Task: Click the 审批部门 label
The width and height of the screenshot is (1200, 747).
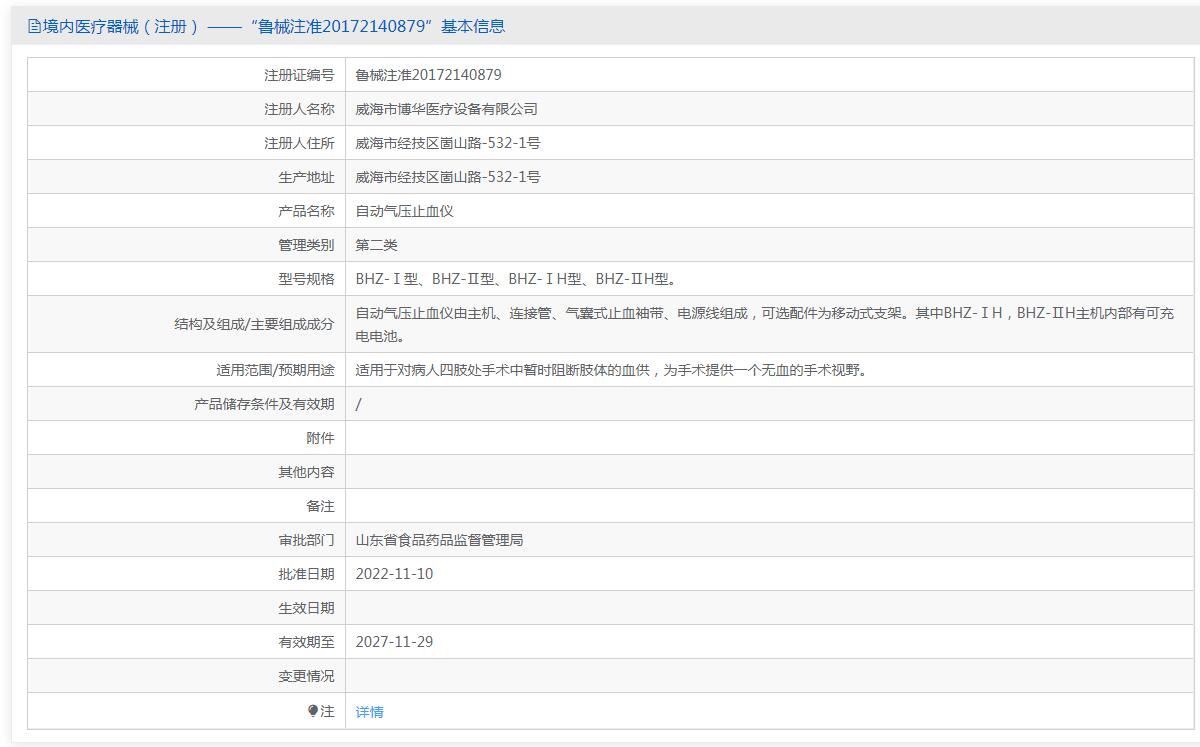Action: [x=306, y=540]
